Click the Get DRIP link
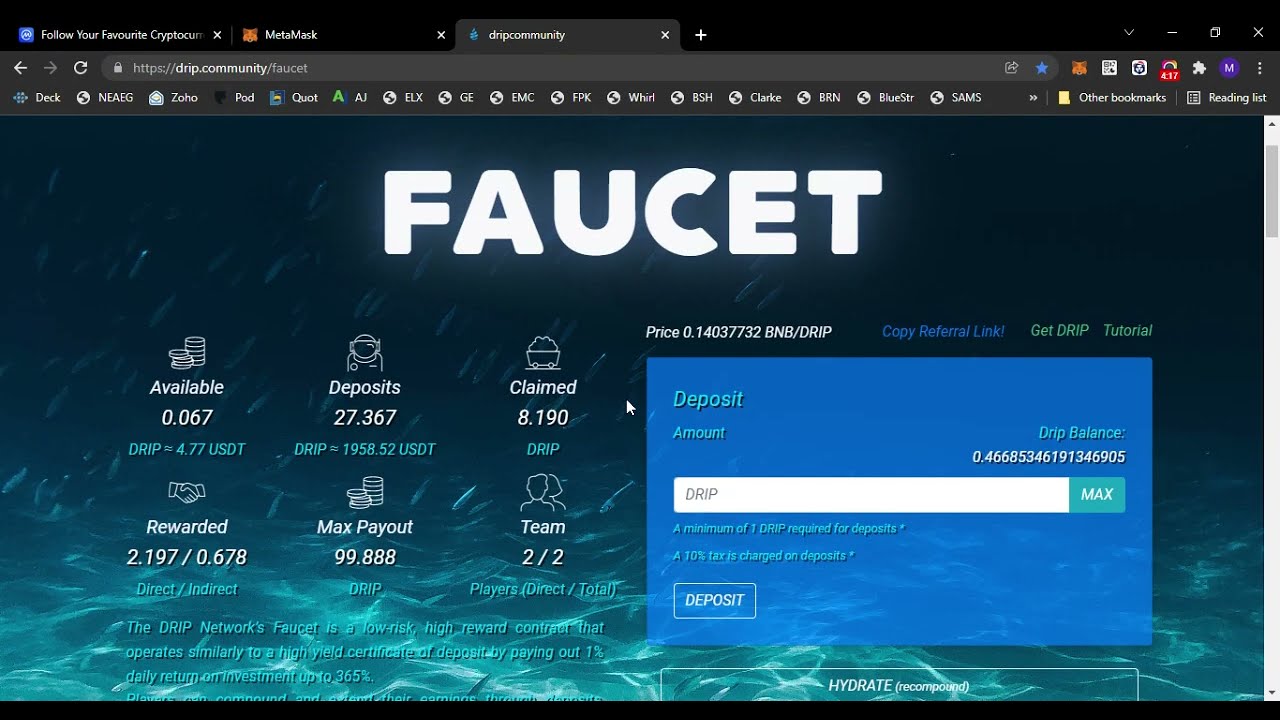Screen dimensions: 1280x720 [1059, 331]
